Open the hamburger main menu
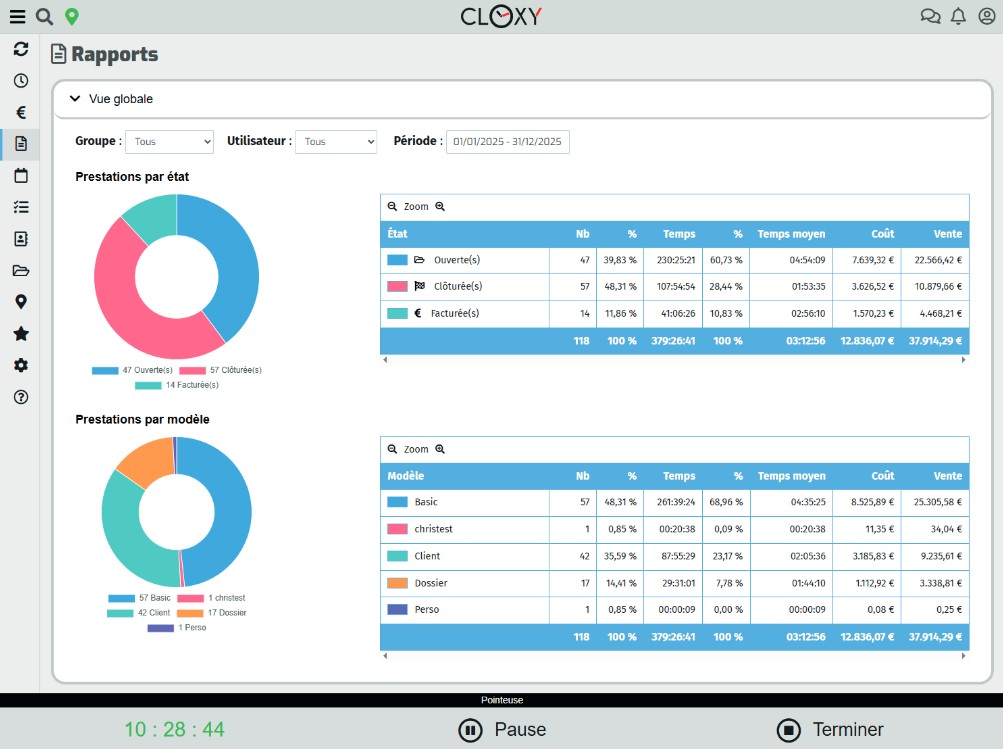The image size is (1003, 749). tap(17, 16)
